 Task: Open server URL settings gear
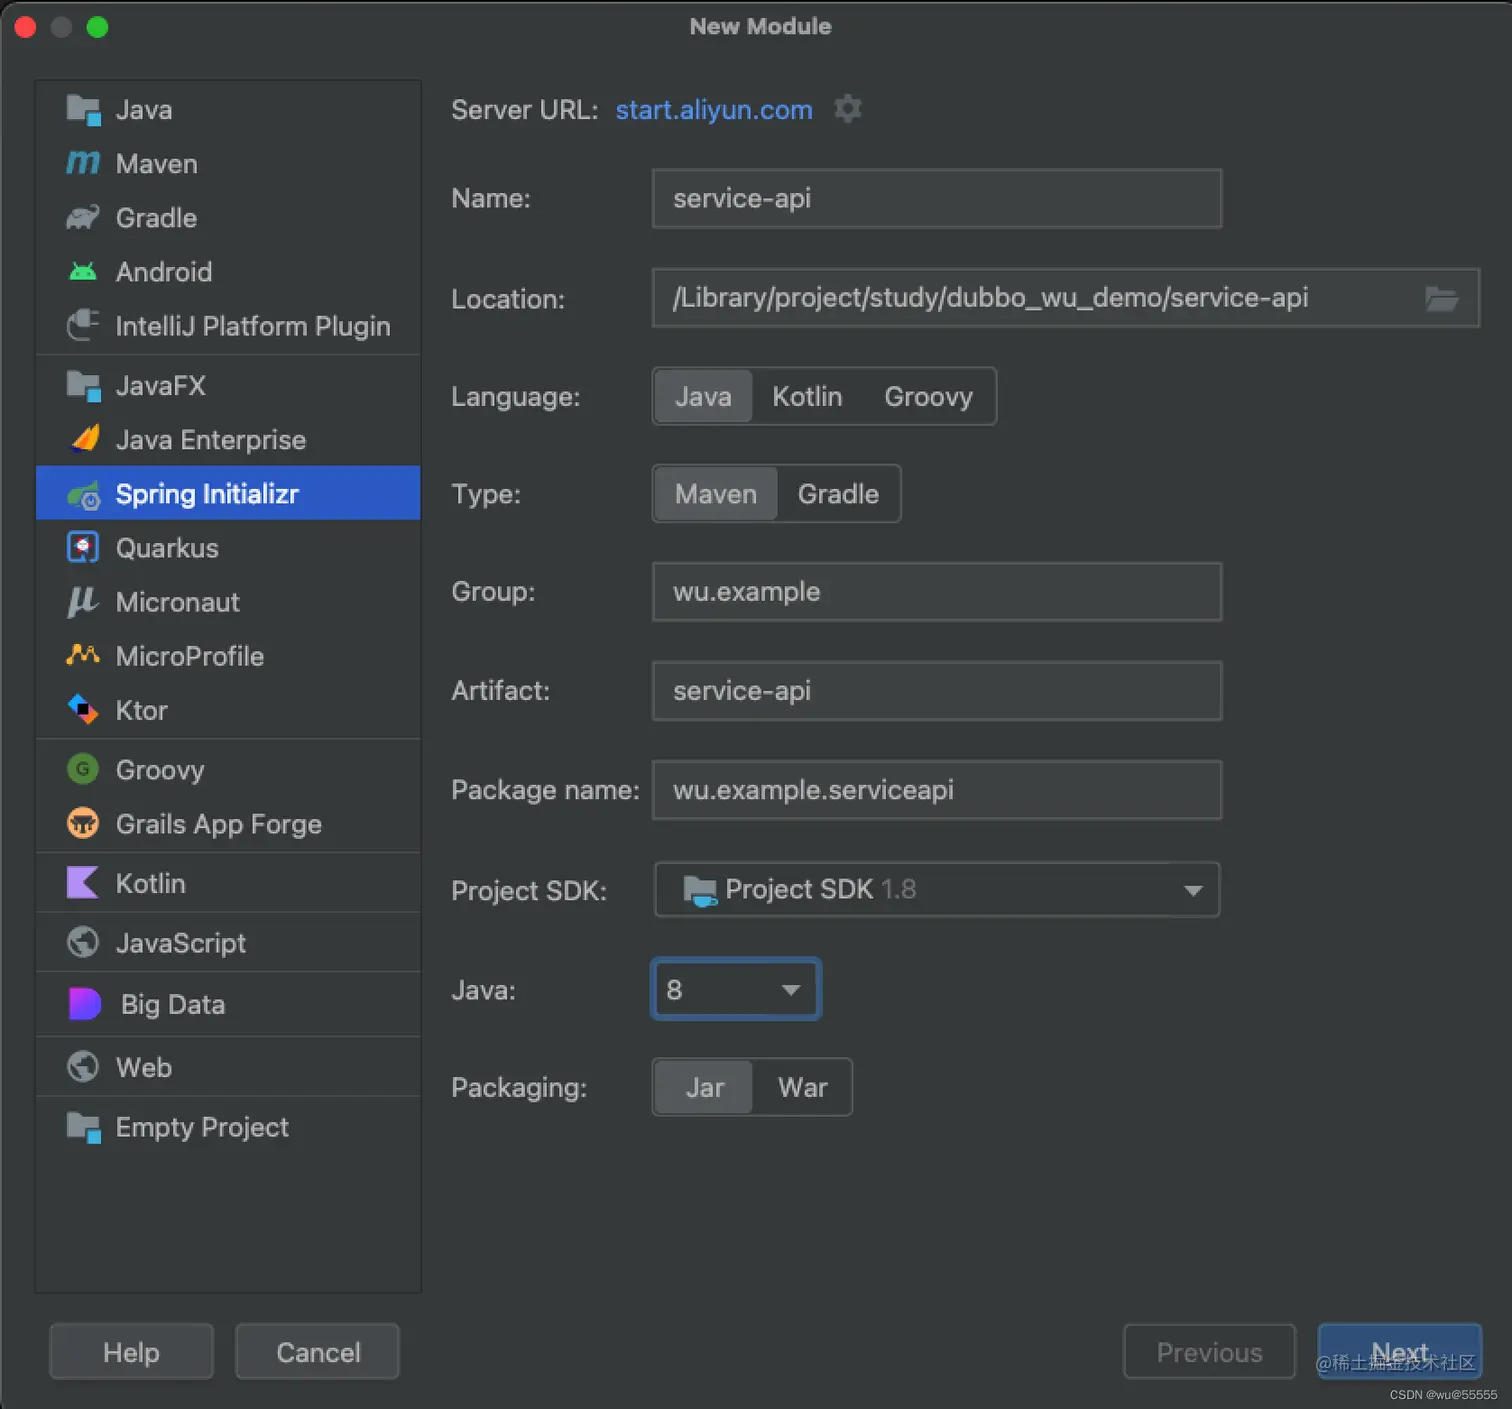point(848,108)
